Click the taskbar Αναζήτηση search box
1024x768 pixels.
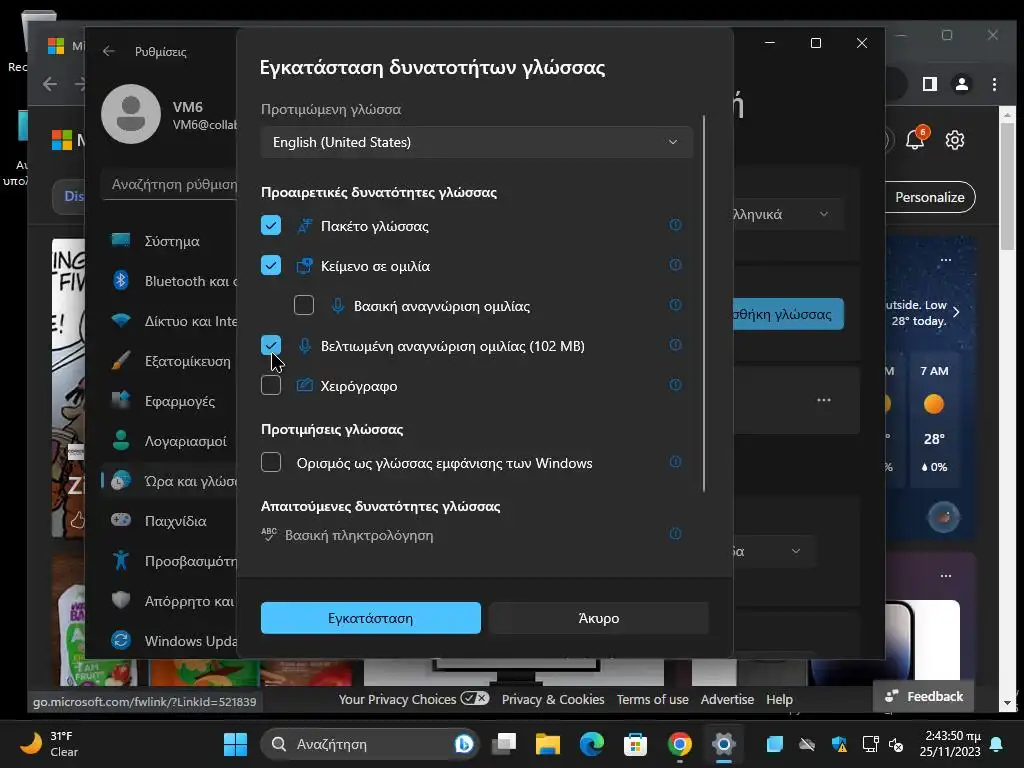(370, 744)
